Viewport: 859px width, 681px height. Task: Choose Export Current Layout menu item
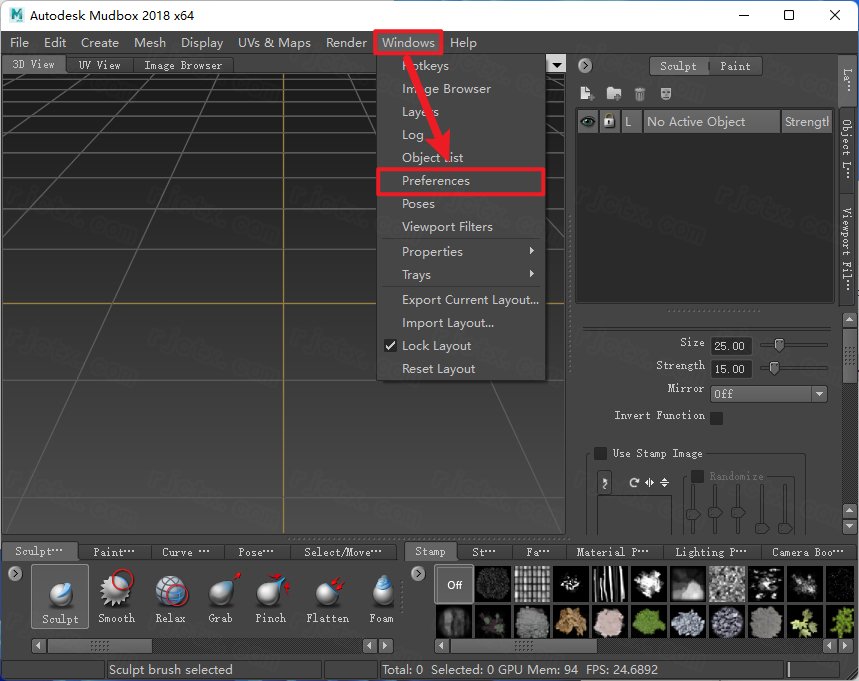(461, 300)
